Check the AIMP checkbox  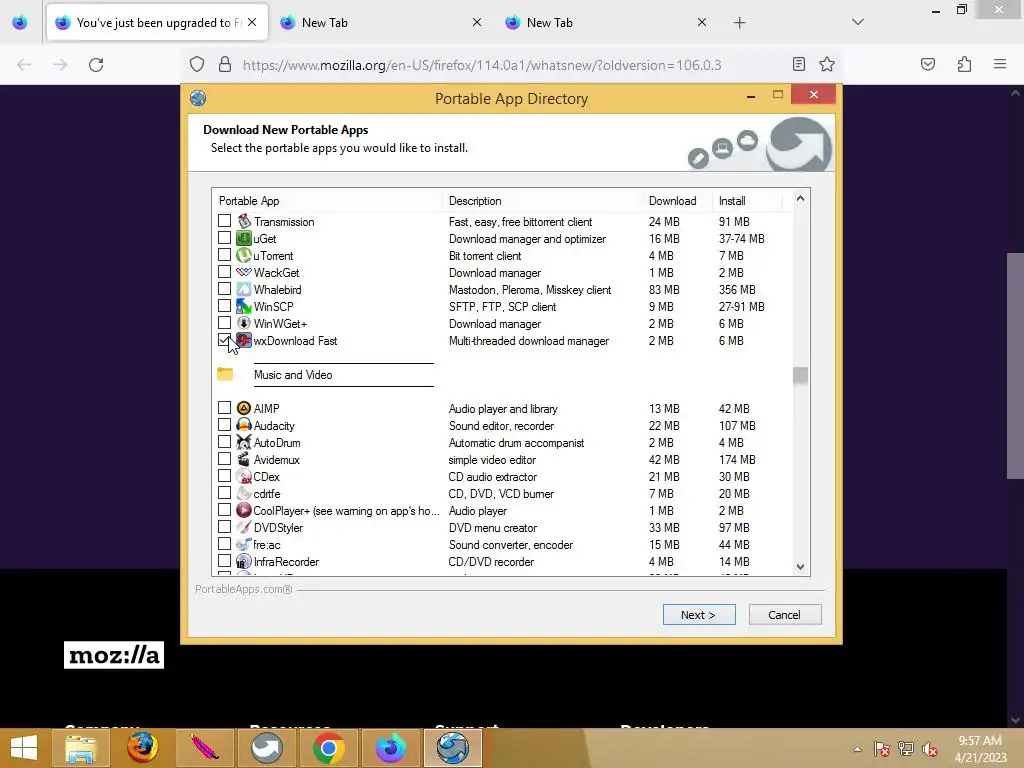coord(224,408)
